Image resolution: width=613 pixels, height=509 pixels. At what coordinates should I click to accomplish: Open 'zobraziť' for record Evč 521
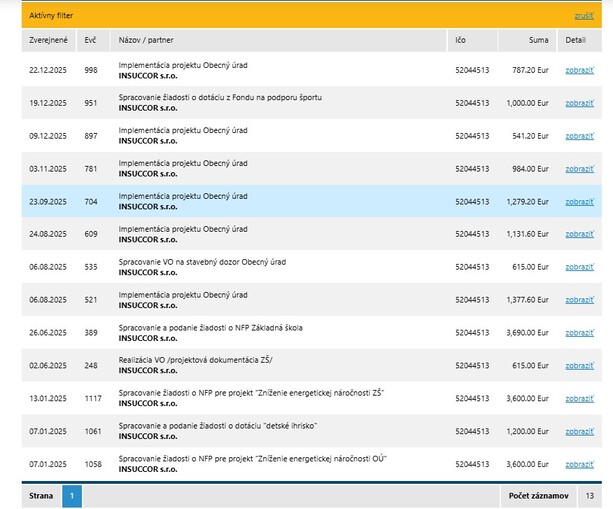coord(579,300)
